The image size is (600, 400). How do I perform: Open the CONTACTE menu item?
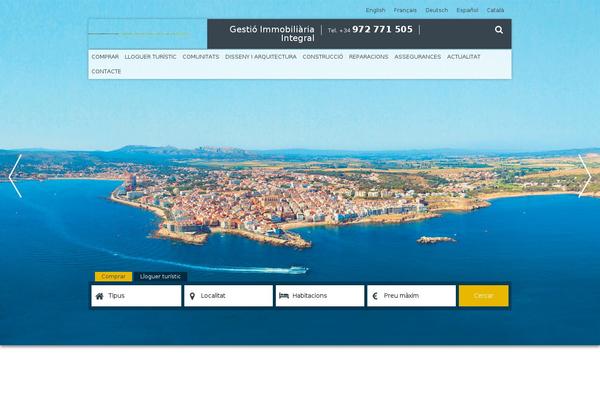coord(106,72)
